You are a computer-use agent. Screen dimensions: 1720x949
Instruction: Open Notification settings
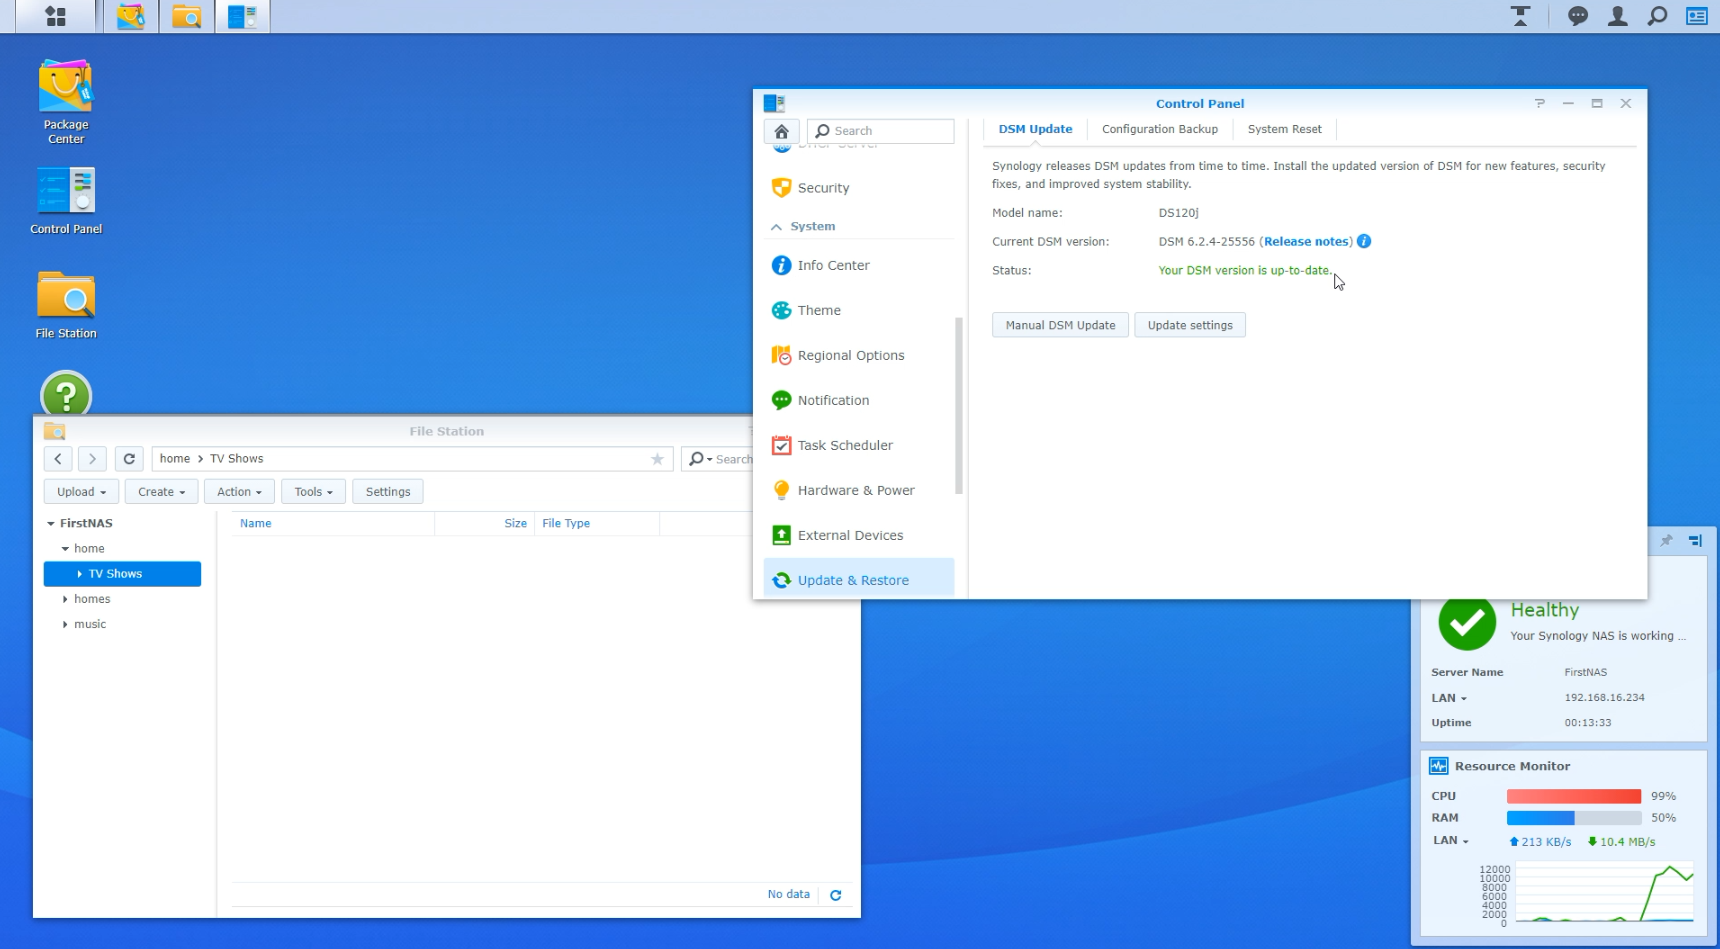click(x=859, y=400)
